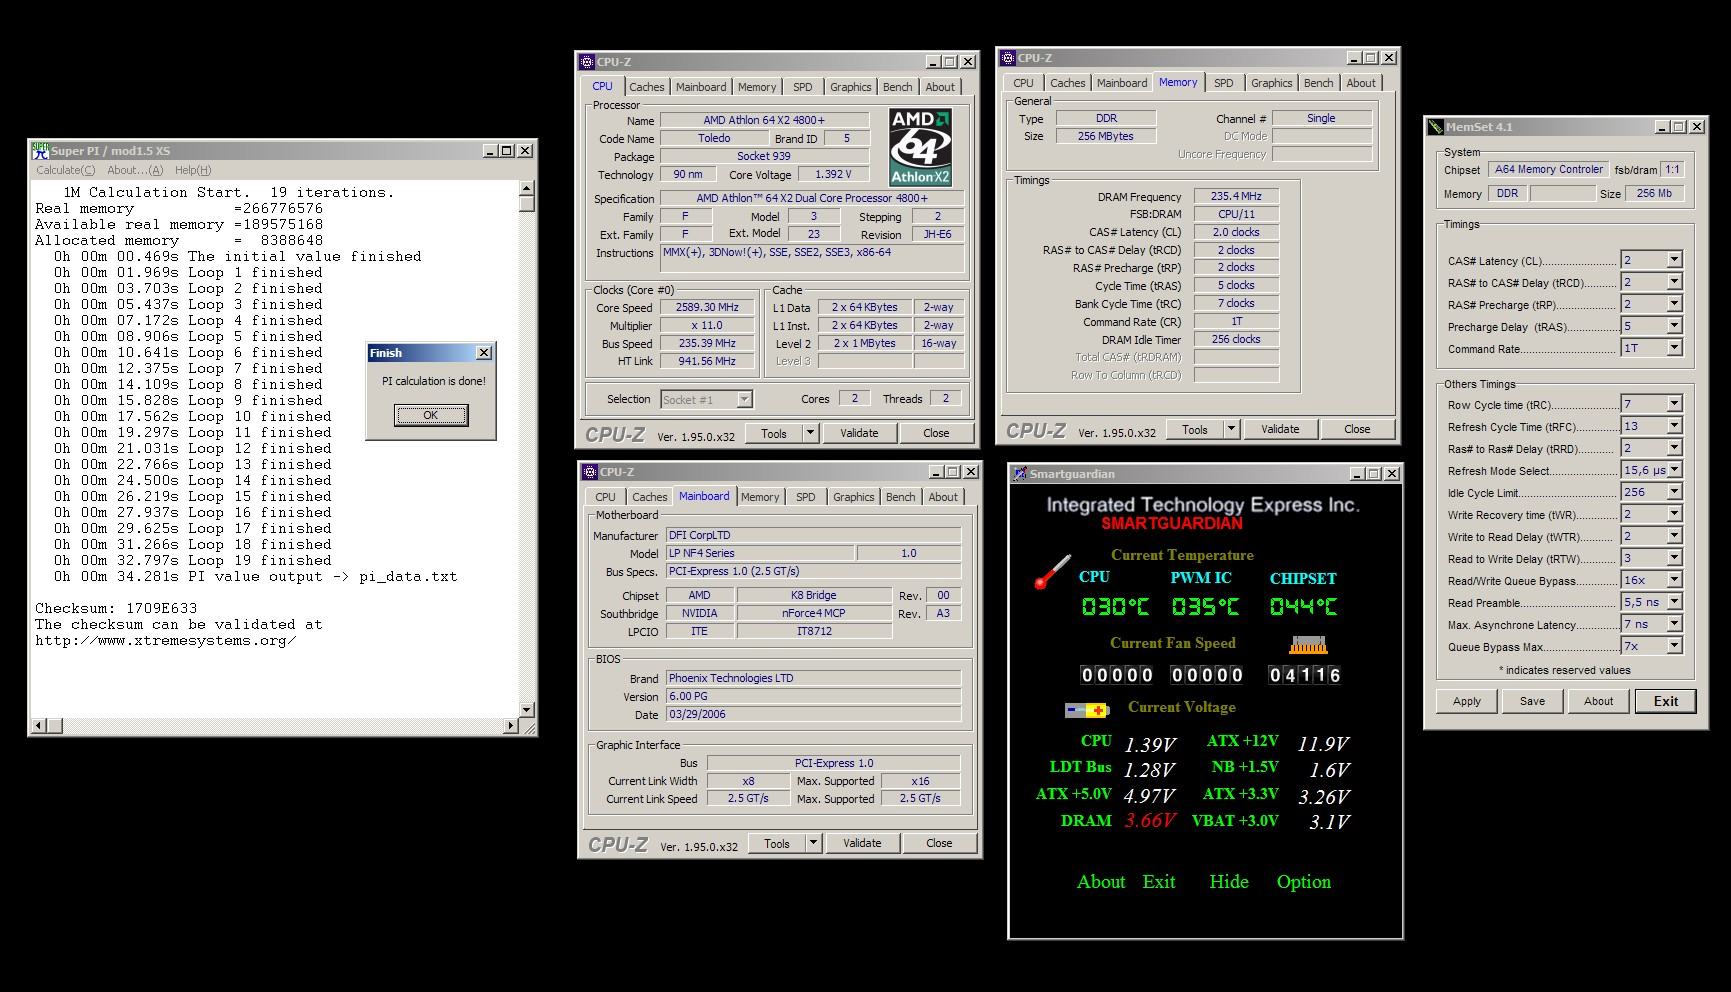This screenshot has width=1731, height=992.
Task: Click the Checksum: 1709E633 line
Action: (116, 608)
